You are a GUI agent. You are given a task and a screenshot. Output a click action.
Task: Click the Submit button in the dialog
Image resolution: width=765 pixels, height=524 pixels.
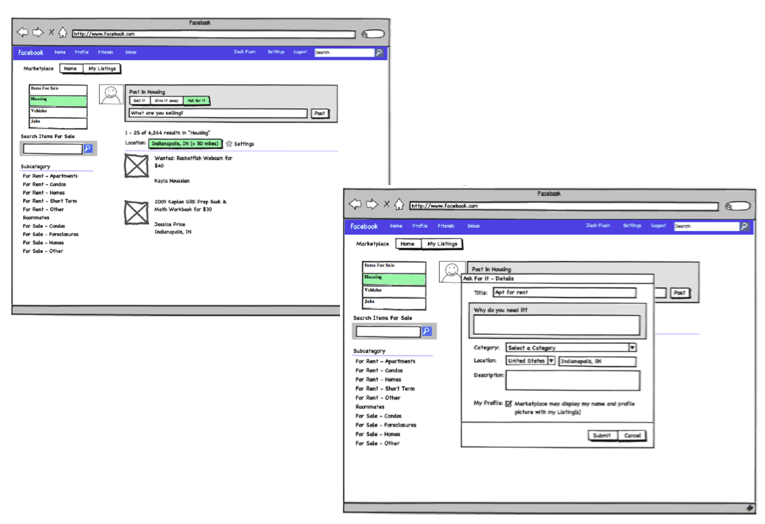point(603,435)
